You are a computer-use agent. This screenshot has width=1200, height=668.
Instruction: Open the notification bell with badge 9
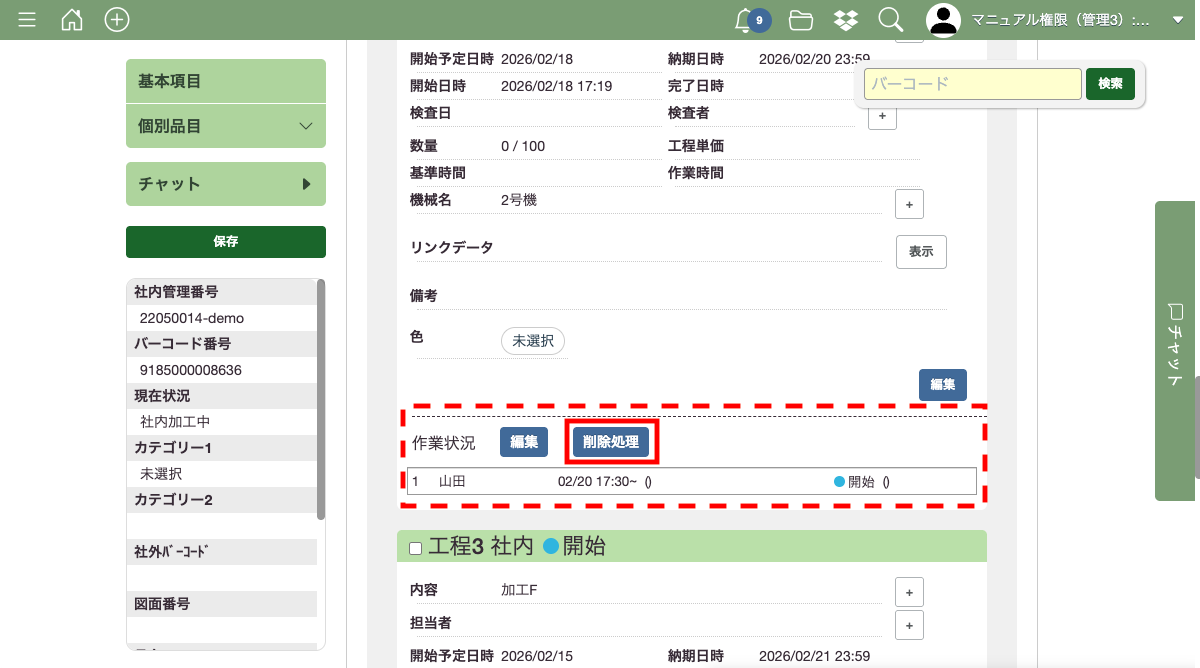pyautogui.click(x=746, y=20)
